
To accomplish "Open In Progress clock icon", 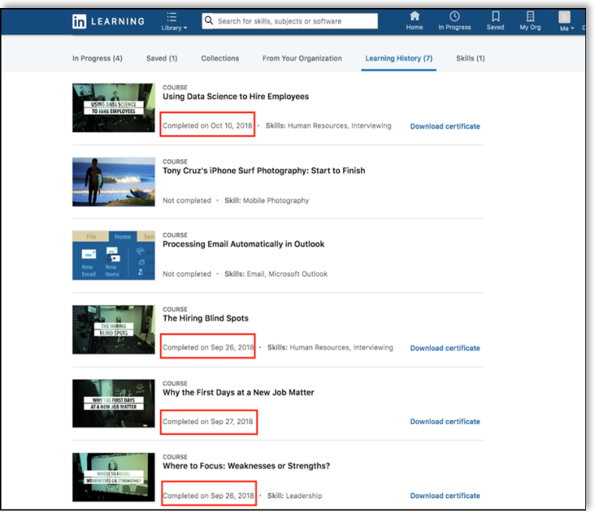I will click(455, 21).
